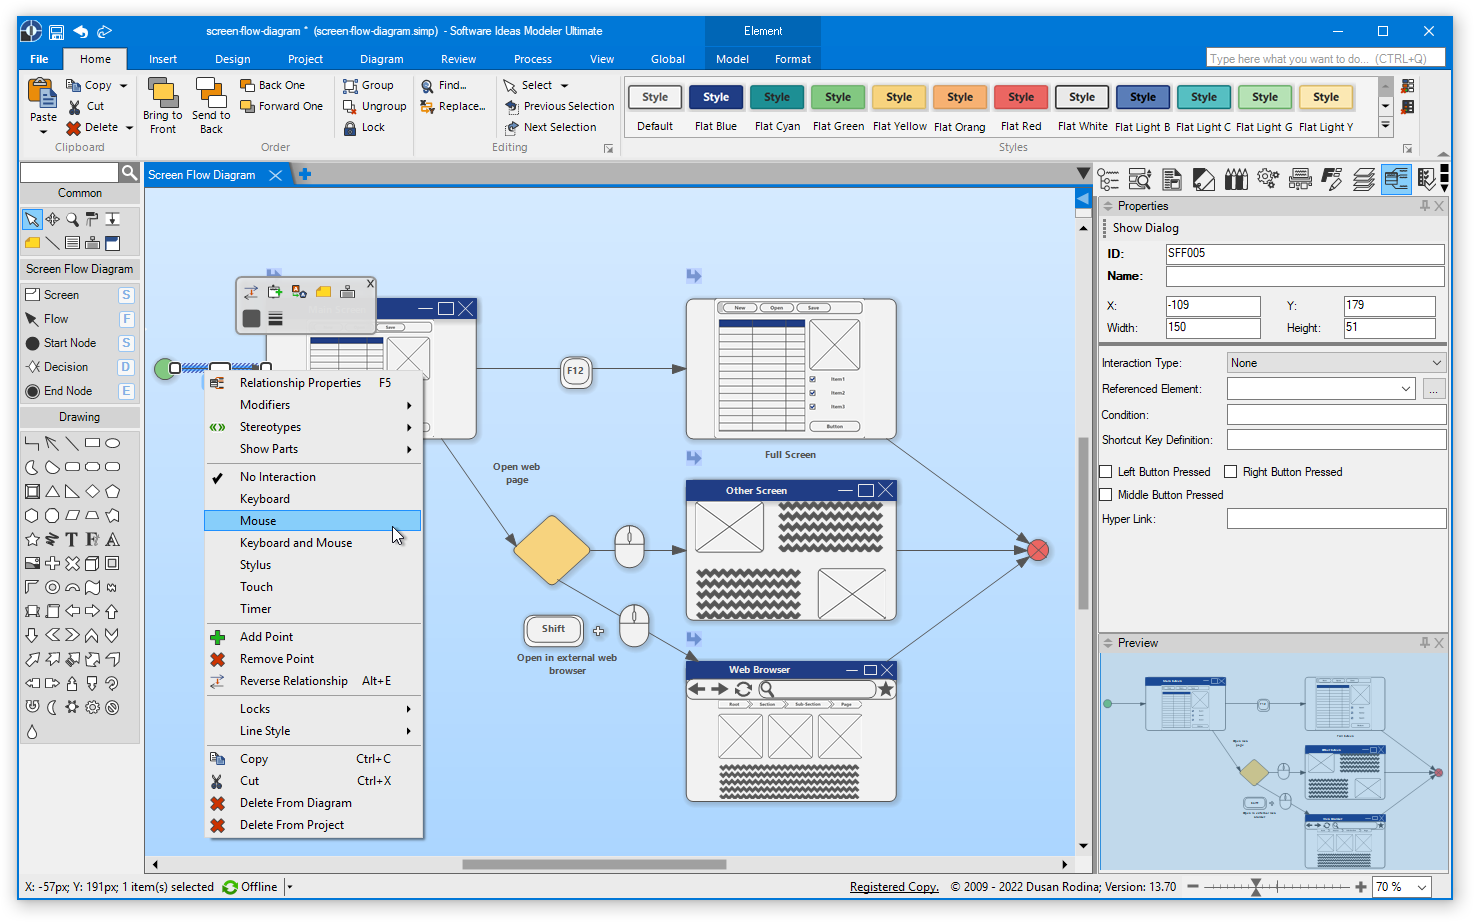Select the Zoom magnifier tool in the Common panel
This screenshot has height=922, width=1474.
click(71, 219)
